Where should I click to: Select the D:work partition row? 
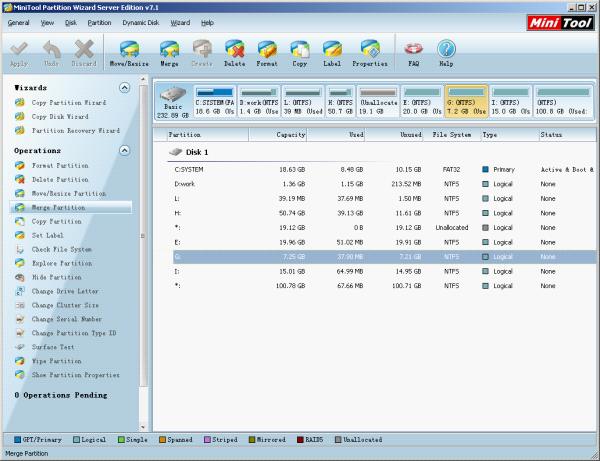point(385,184)
